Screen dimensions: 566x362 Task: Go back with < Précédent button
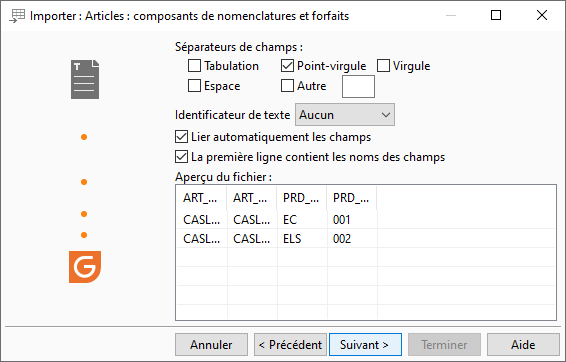tap(290, 345)
